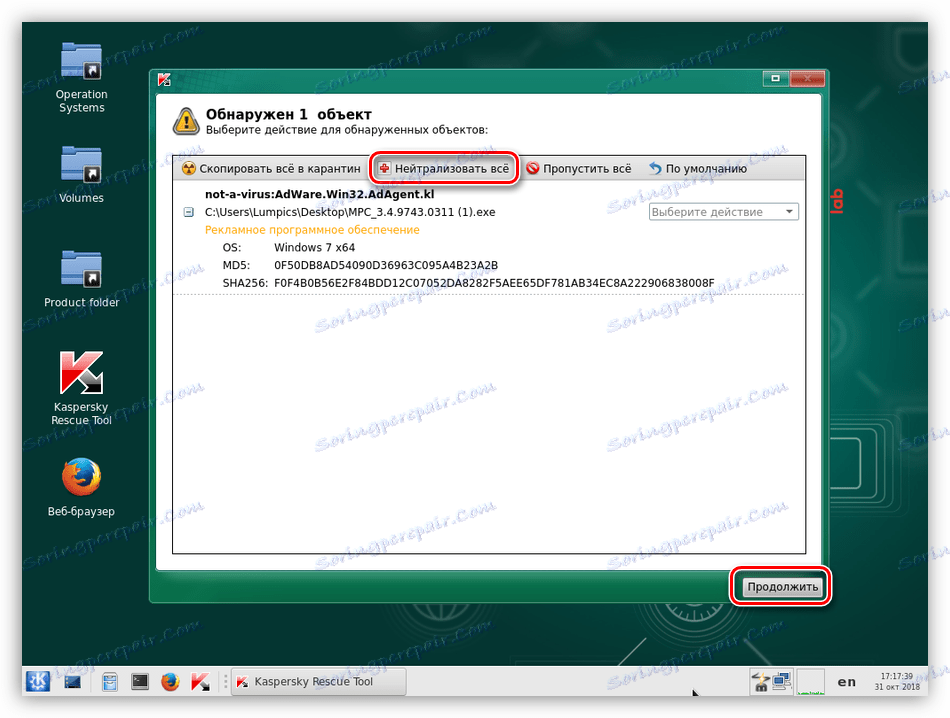This screenshot has height=718, width=950.
Task: Click Скопировать всё в карантин
Action: 271,168
